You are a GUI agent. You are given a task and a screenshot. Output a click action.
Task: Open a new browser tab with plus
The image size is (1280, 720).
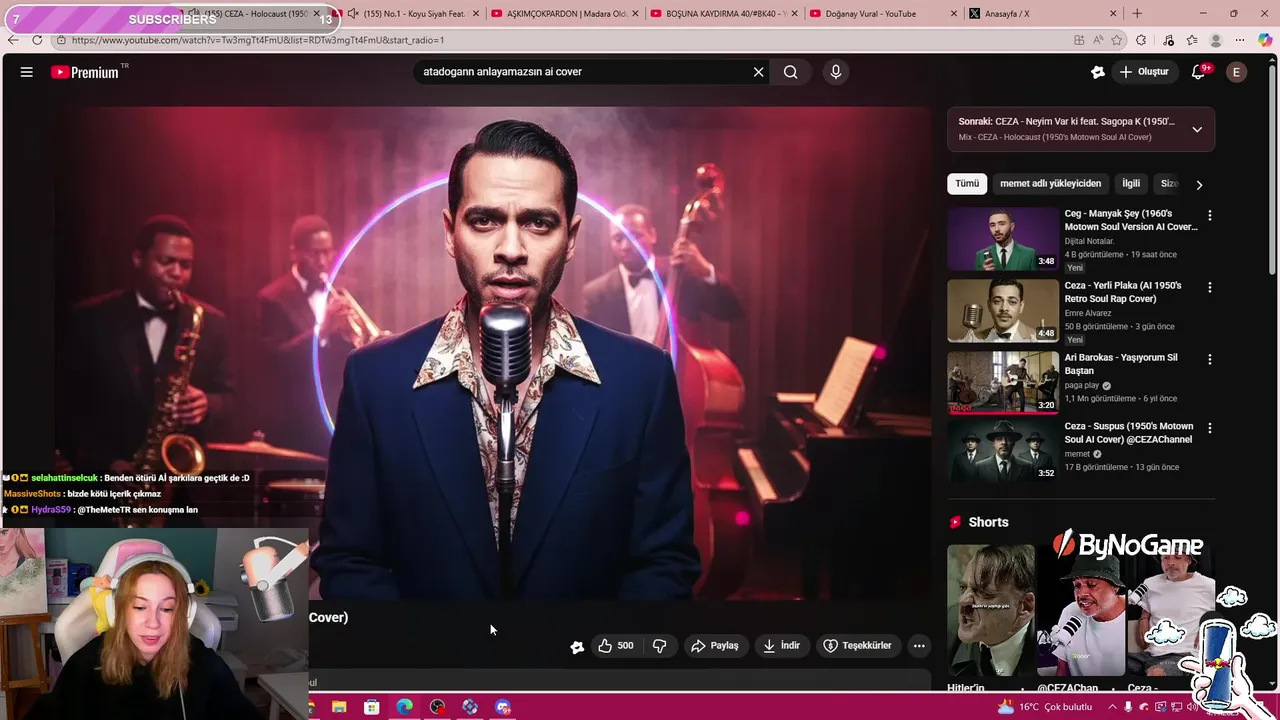(x=1137, y=14)
